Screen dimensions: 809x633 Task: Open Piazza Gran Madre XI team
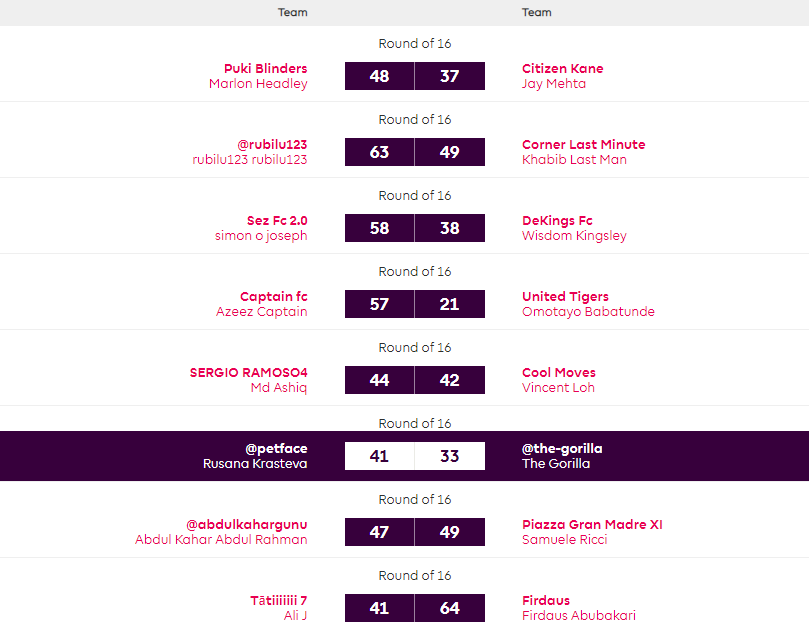point(592,525)
